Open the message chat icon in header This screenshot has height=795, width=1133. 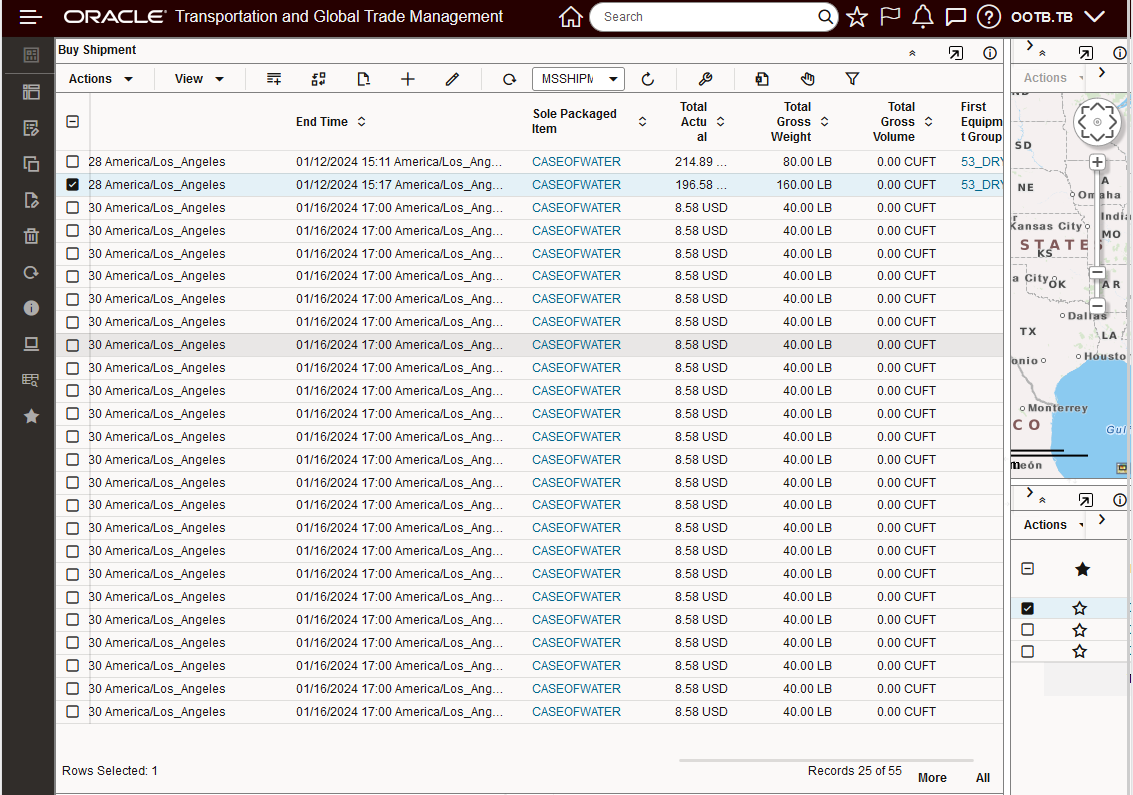pos(955,17)
